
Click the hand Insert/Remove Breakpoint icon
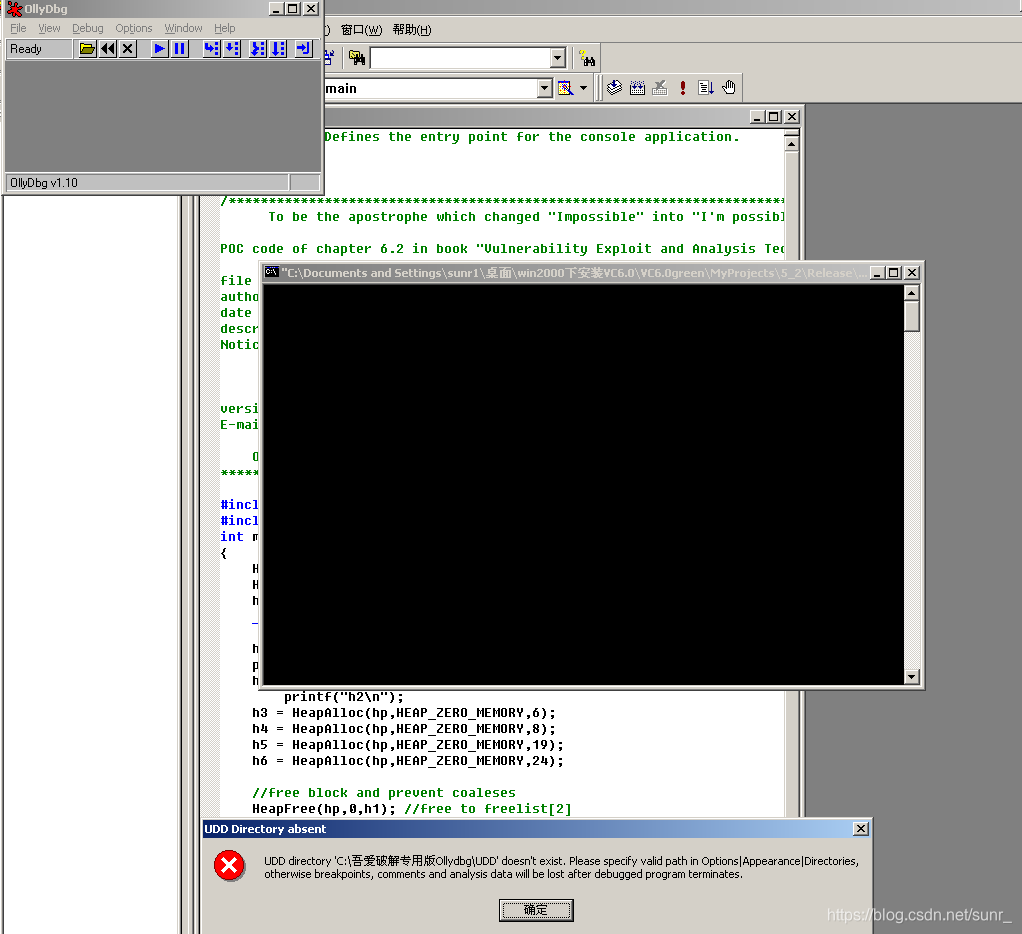point(729,87)
